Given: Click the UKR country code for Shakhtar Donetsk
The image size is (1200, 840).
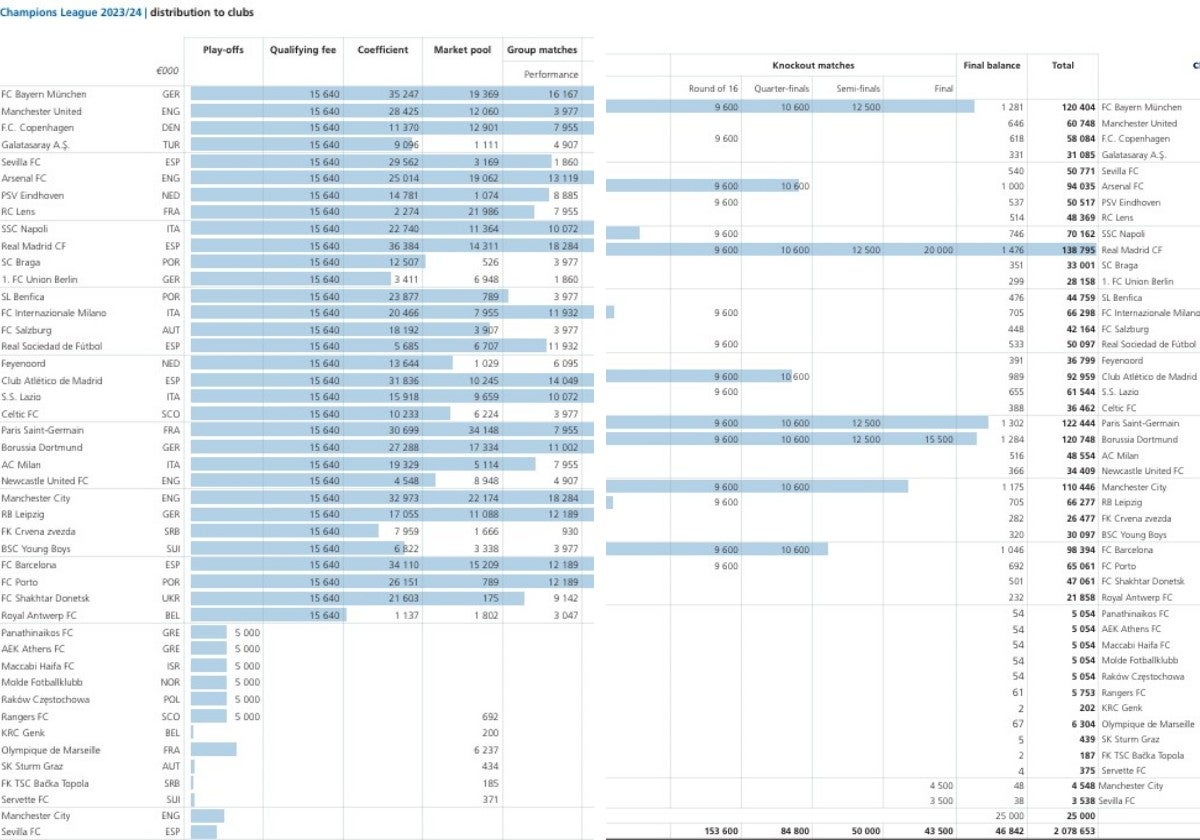Looking at the screenshot, I should (x=171, y=598).
